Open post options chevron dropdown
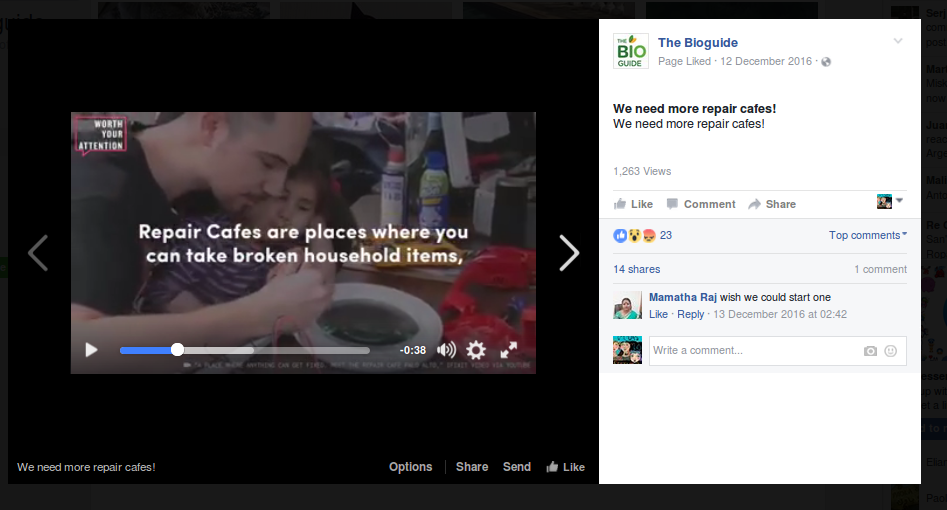This screenshot has width=947, height=510. click(898, 41)
